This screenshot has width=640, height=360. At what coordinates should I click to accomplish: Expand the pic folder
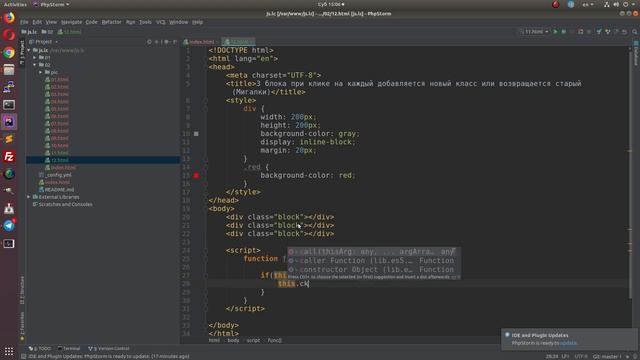pyautogui.click(x=41, y=72)
